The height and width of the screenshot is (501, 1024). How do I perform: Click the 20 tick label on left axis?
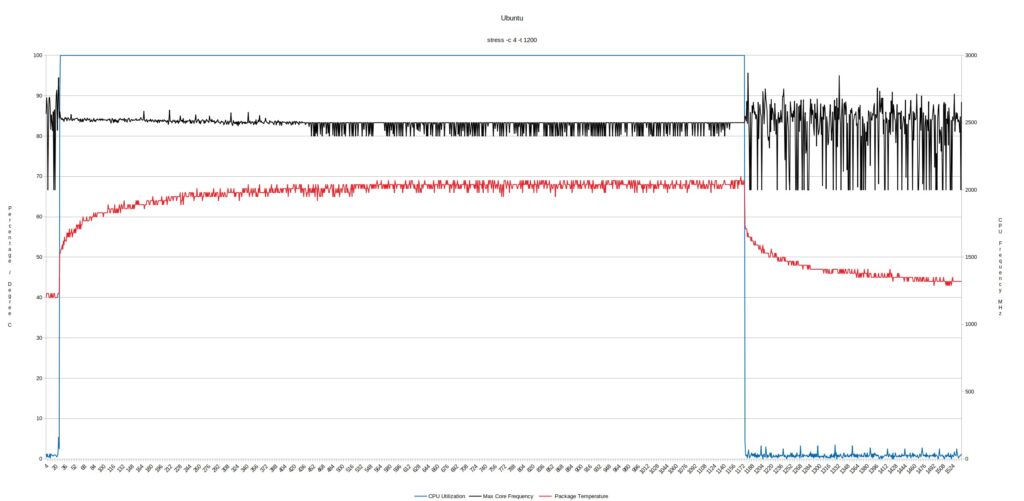pos(39,378)
